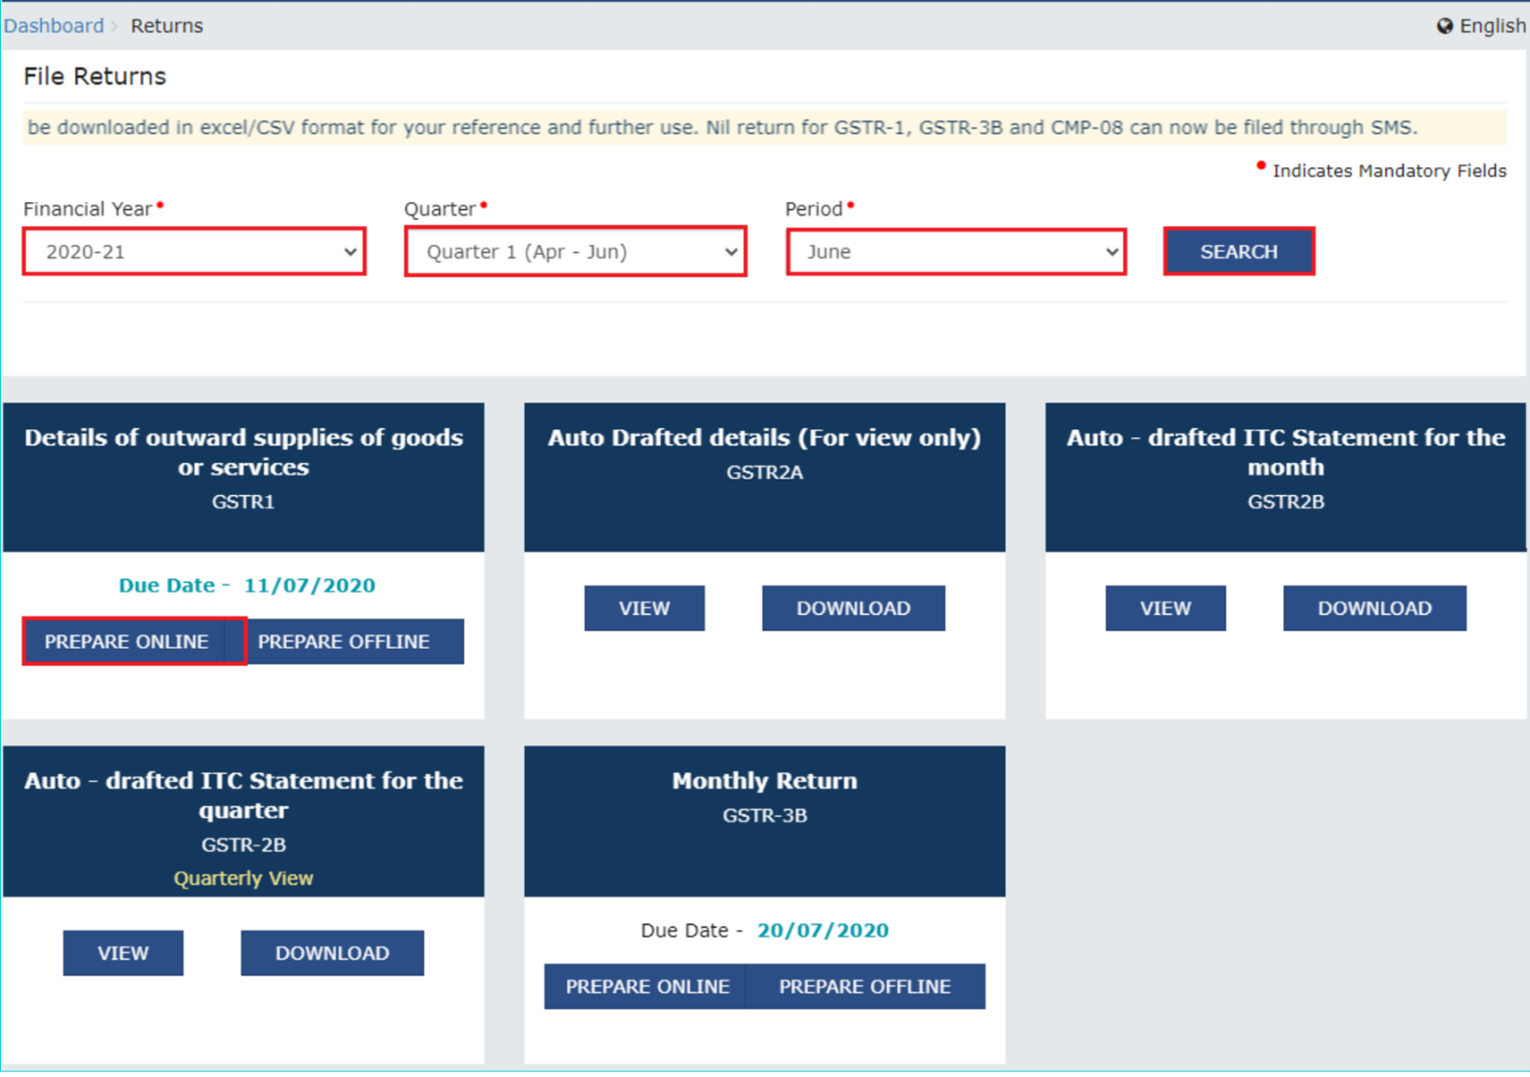Image resolution: width=1530 pixels, height=1077 pixels.
Task: Click the globe icon beside English
Action: 1444,26
